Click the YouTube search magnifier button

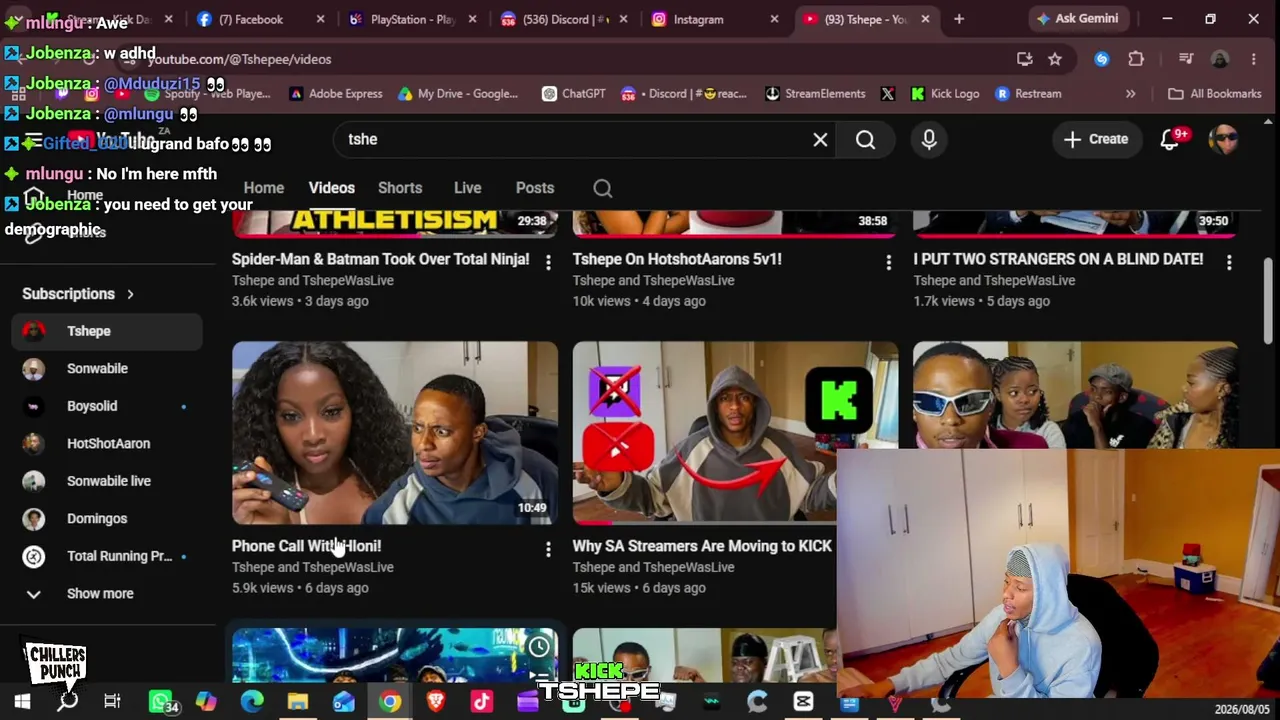tap(865, 140)
